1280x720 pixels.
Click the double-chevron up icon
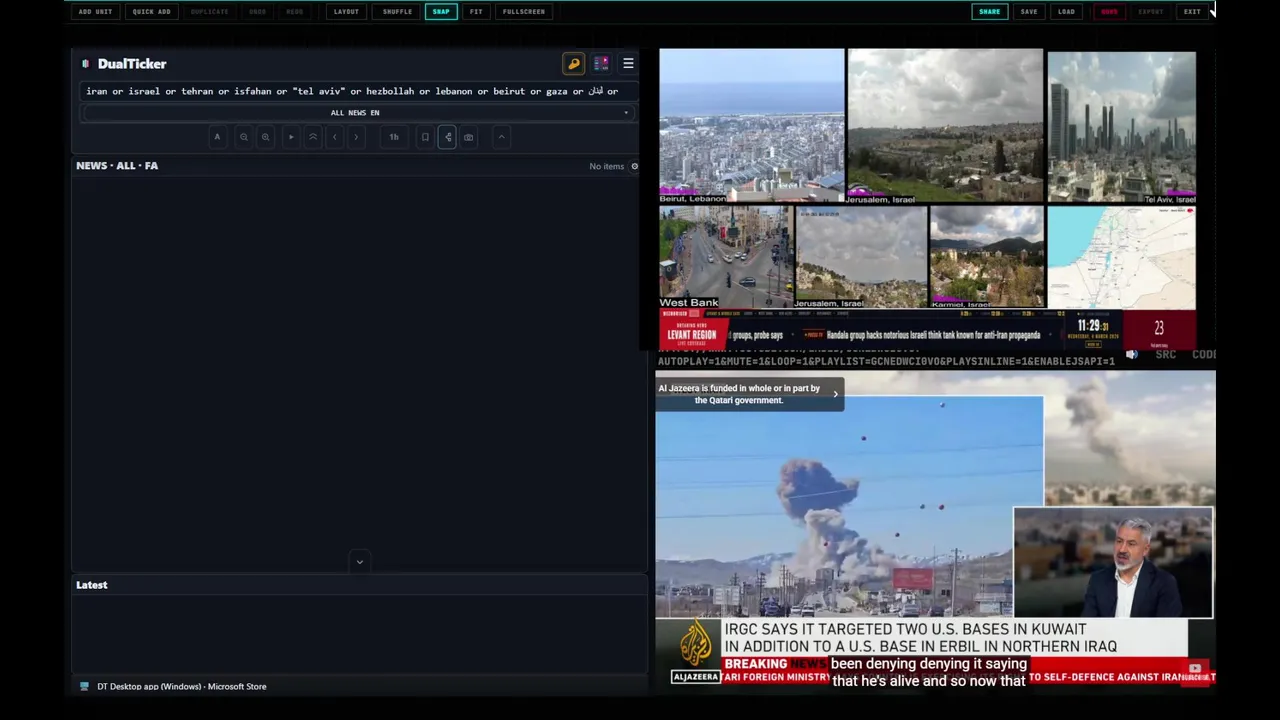point(313,137)
